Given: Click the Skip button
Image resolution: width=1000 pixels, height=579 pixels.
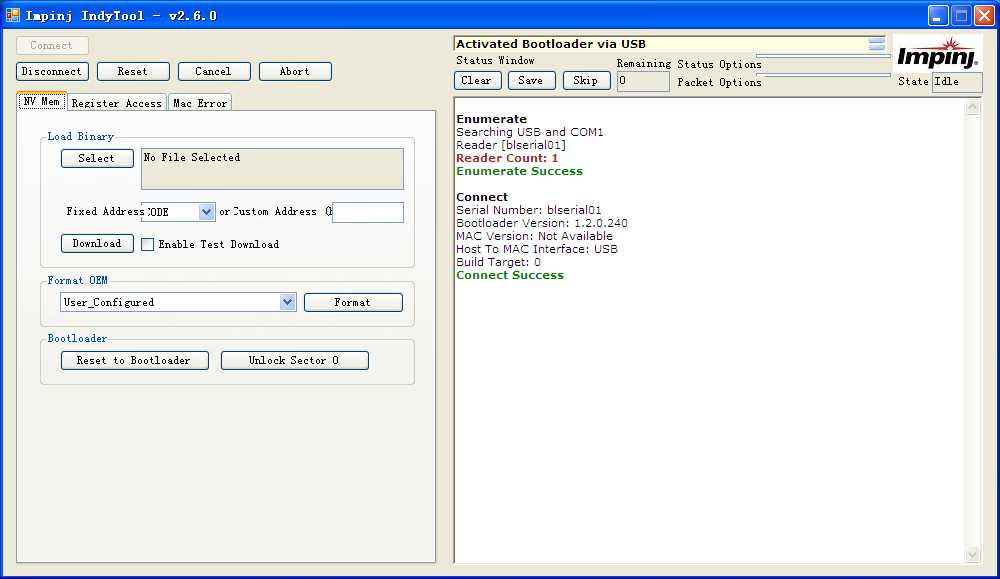Looking at the screenshot, I should 586,80.
